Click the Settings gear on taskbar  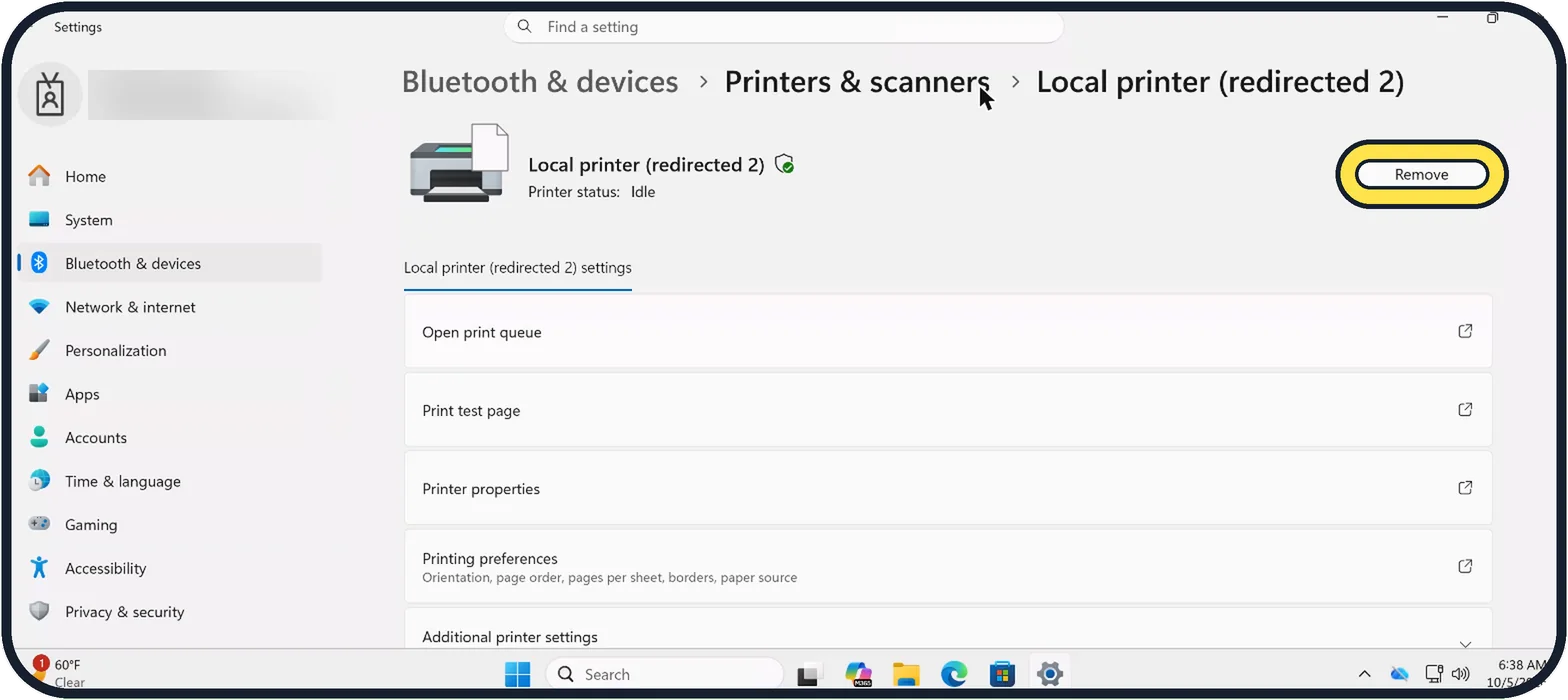pyautogui.click(x=1049, y=674)
